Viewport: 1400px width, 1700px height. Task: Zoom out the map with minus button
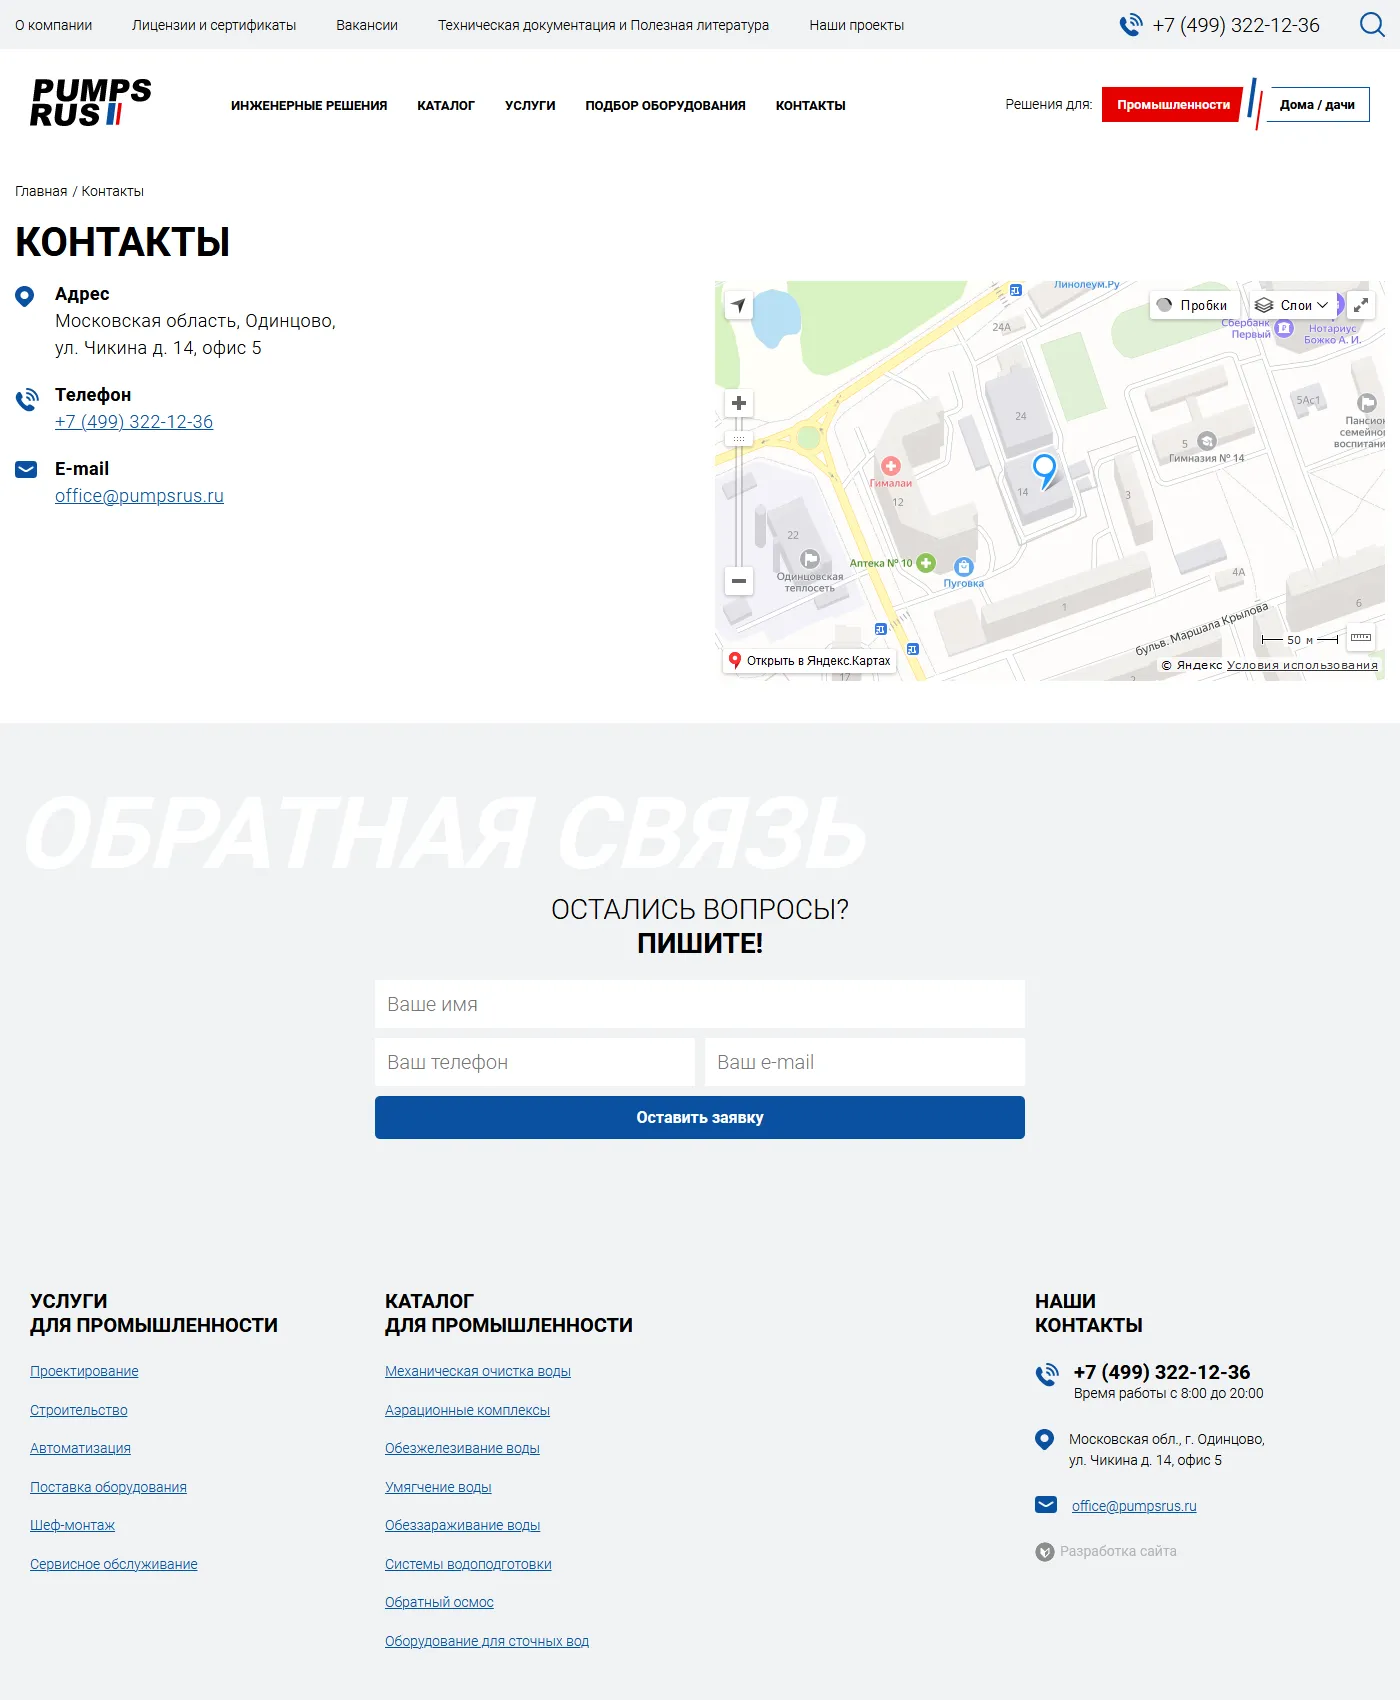pyautogui.click(x=738, y=581)
